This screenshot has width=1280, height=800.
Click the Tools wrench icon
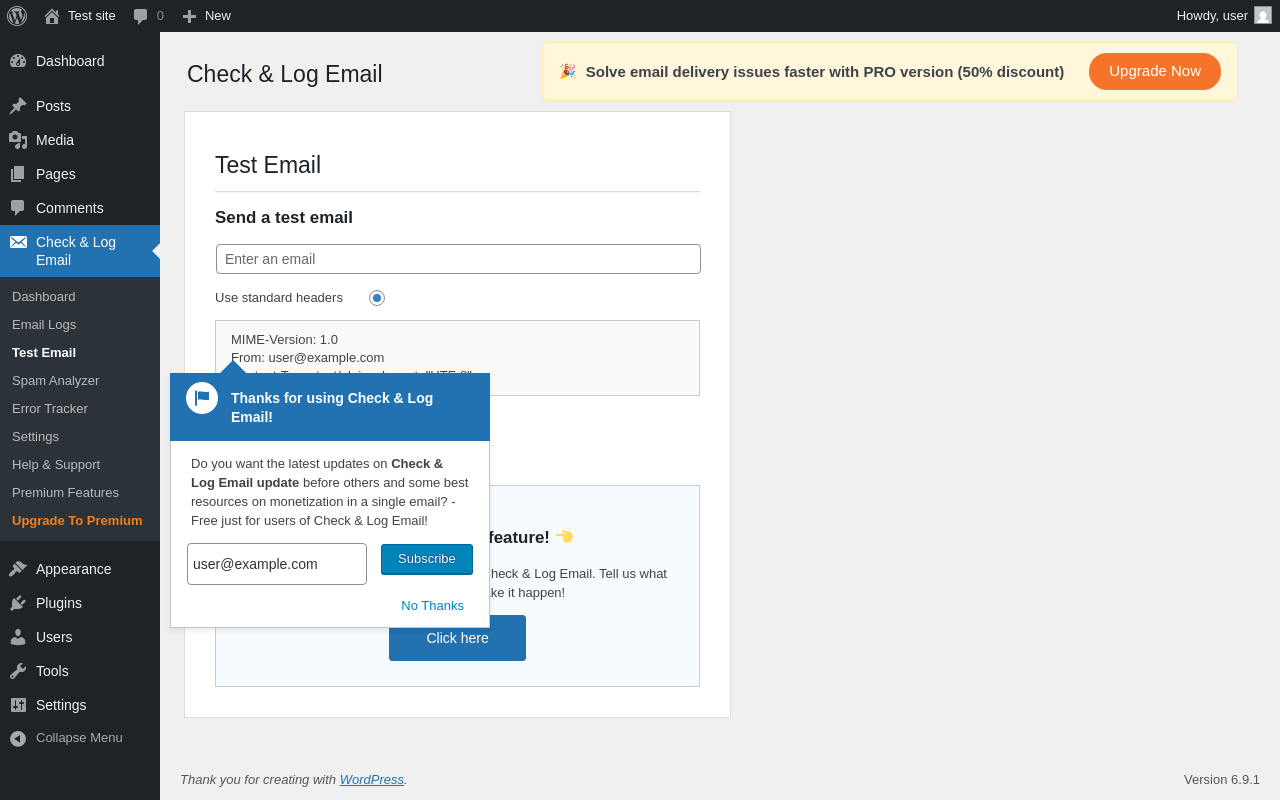click(18, 671)
